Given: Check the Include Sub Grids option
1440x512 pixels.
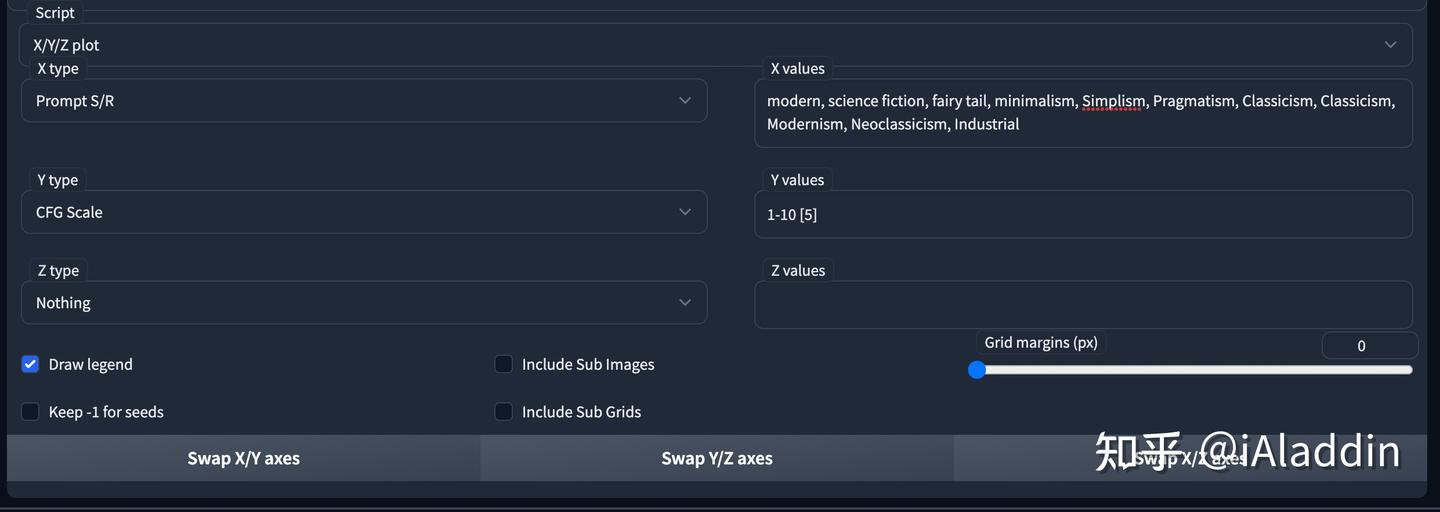Looking at the screenshot, I should [x=504, y=412].
